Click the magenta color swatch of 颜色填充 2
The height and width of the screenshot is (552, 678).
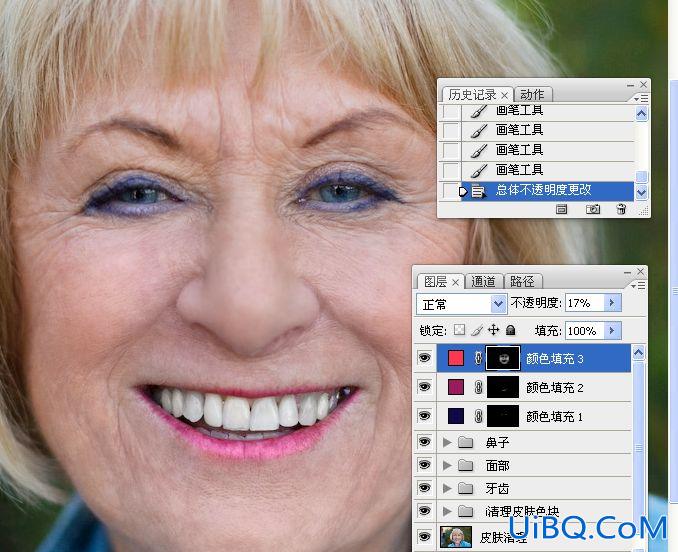coord(456,387)
